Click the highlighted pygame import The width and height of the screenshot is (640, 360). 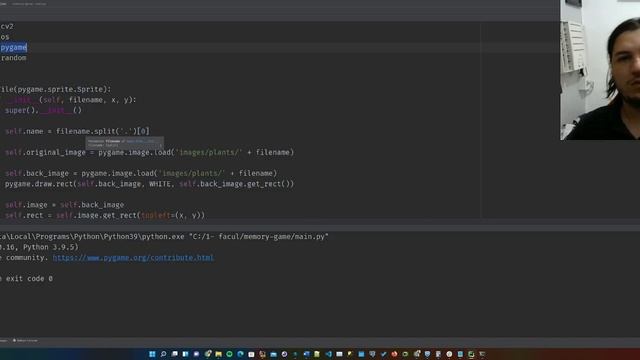pyautogui.click(x=13, y=47)
